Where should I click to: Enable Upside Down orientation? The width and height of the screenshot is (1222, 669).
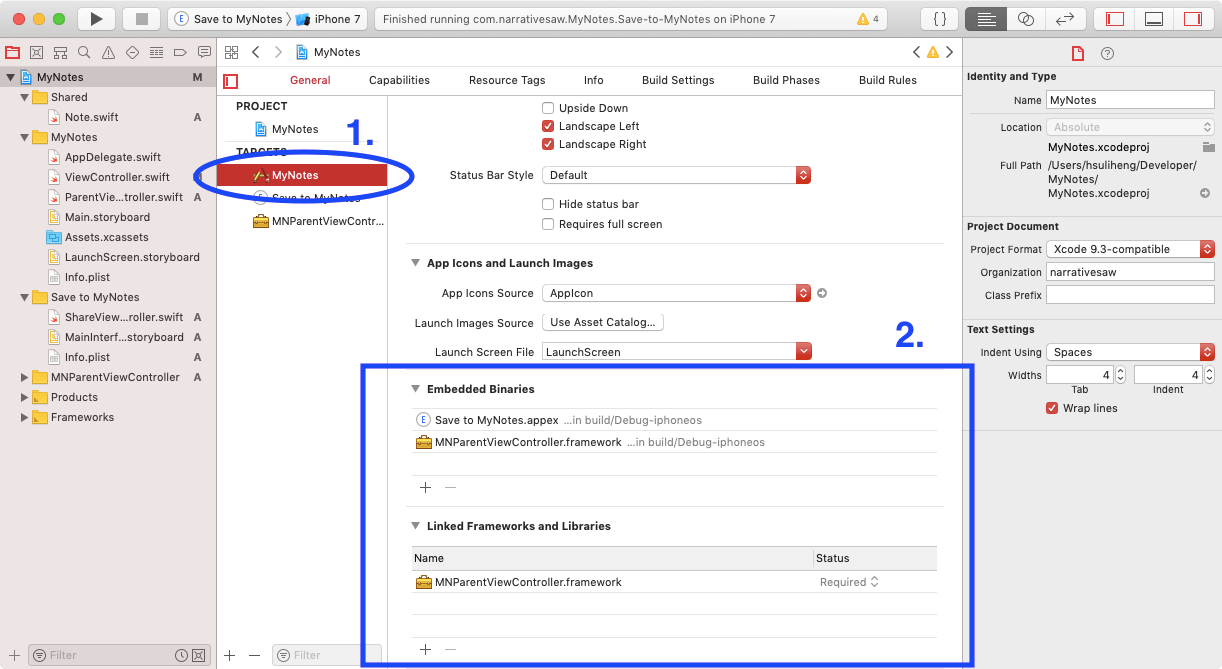(x=548, y=108)
